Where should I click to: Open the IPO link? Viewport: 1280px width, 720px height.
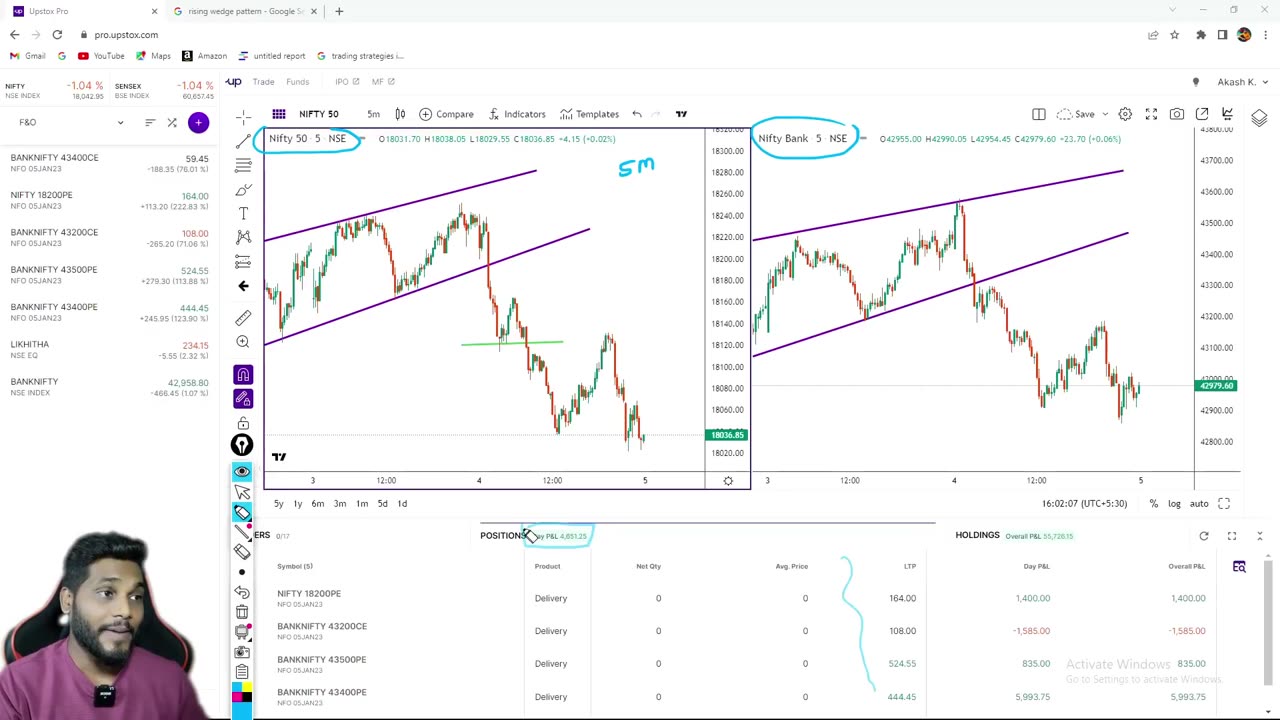point(346,82)
